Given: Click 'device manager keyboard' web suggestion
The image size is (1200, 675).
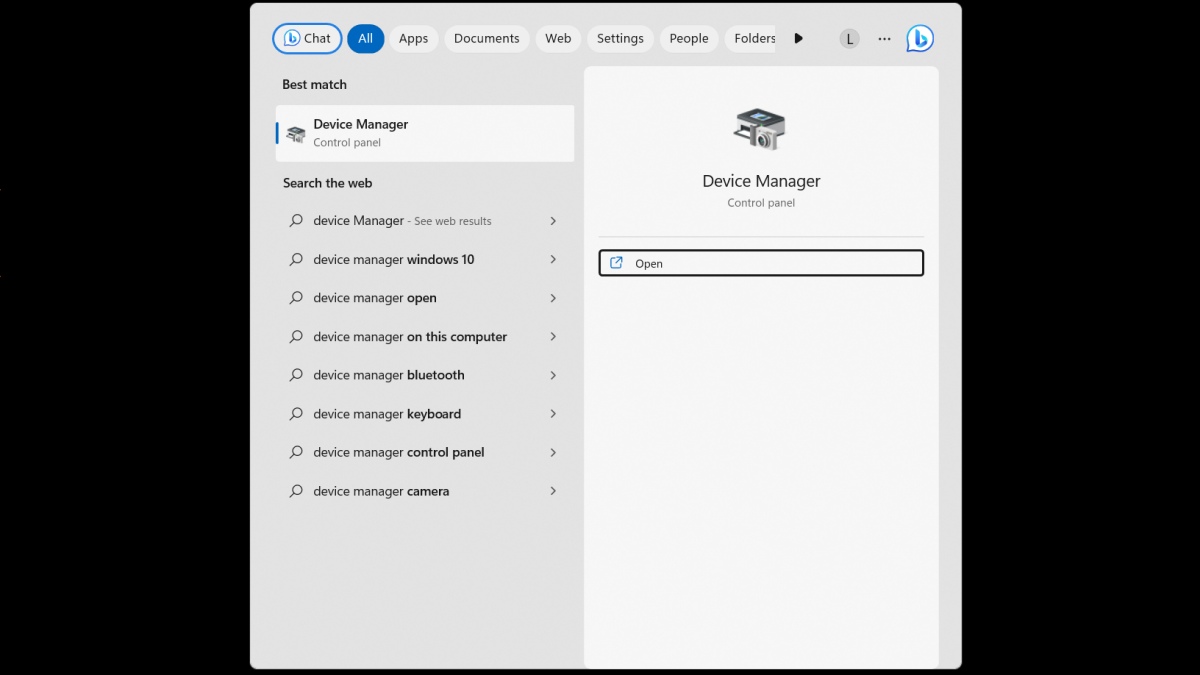Looking at the screenshot, I should (x=425, y=414).
